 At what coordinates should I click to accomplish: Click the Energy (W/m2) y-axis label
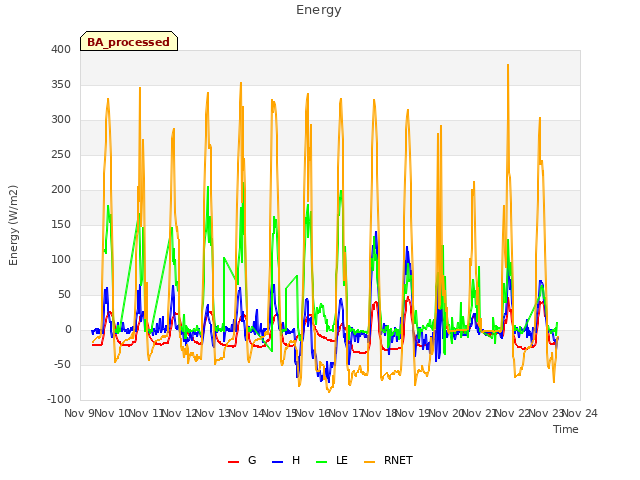pyautogui.click(x=13, y=225)
